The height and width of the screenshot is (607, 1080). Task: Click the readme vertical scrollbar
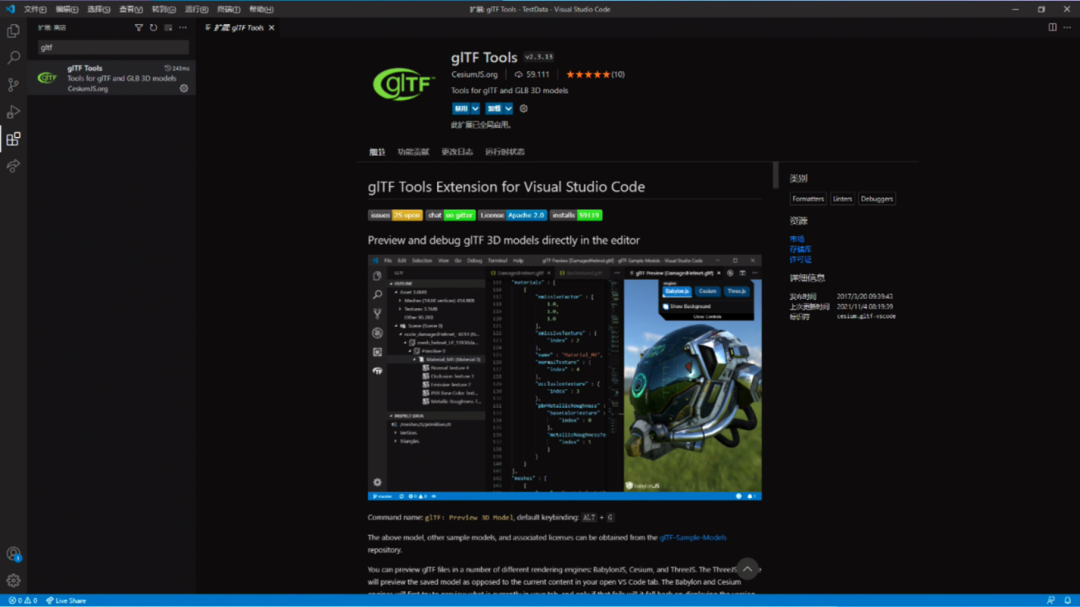click(x=776, y=175)
